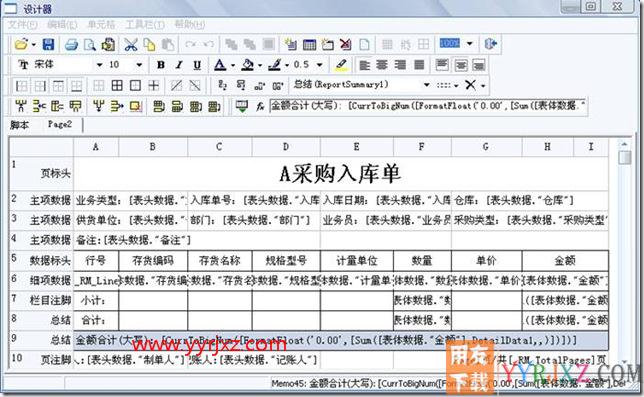The image size is (644, 397).
Task: Click the yellow rectangle band icon with red corner
Action: pyautogui.click(x=136, y=106)
